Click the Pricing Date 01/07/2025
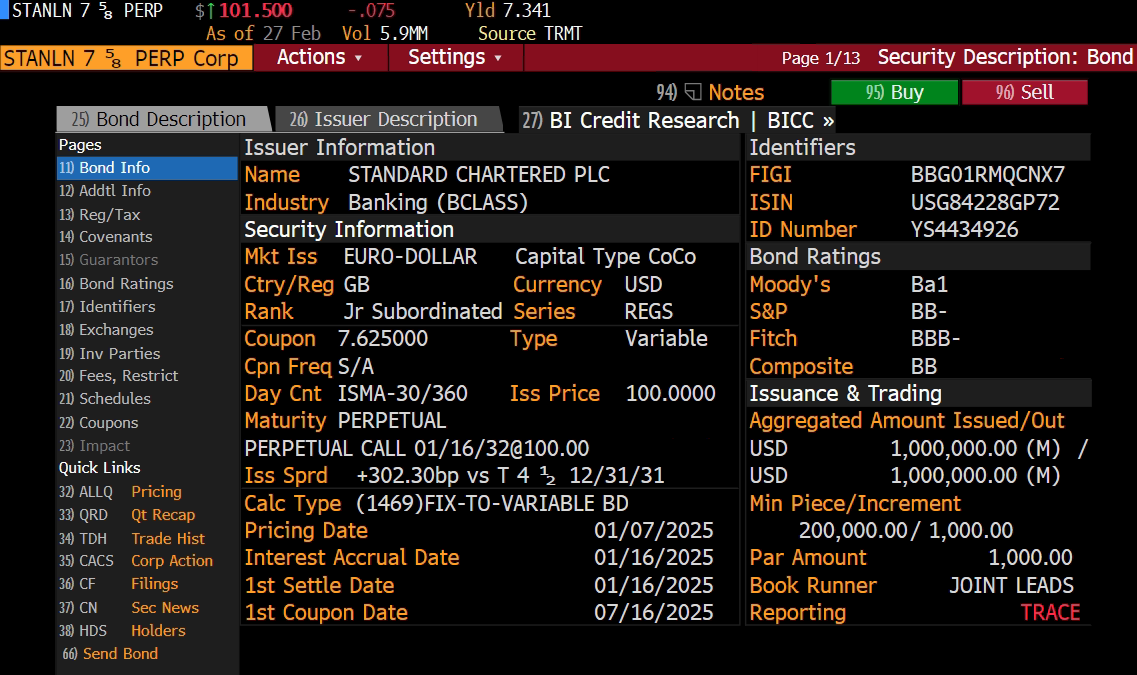 [653, 531]
